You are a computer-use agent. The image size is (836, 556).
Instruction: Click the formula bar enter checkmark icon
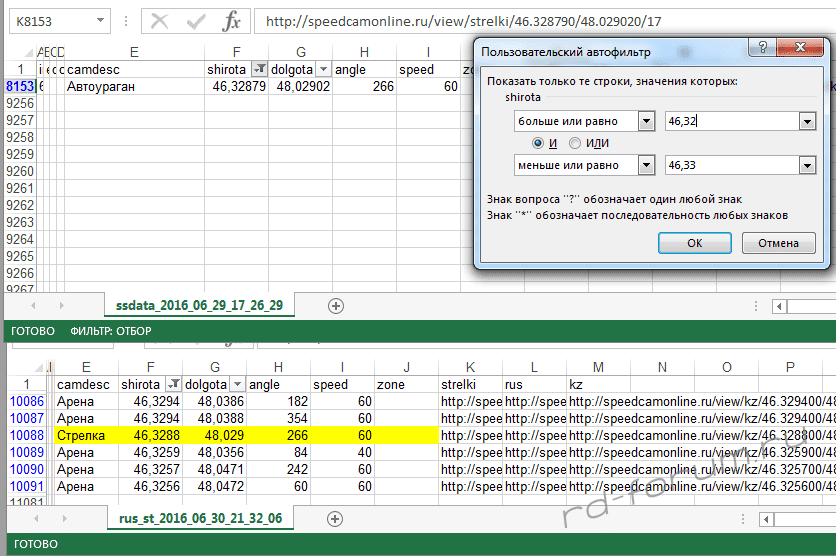[x=196, y=21]
